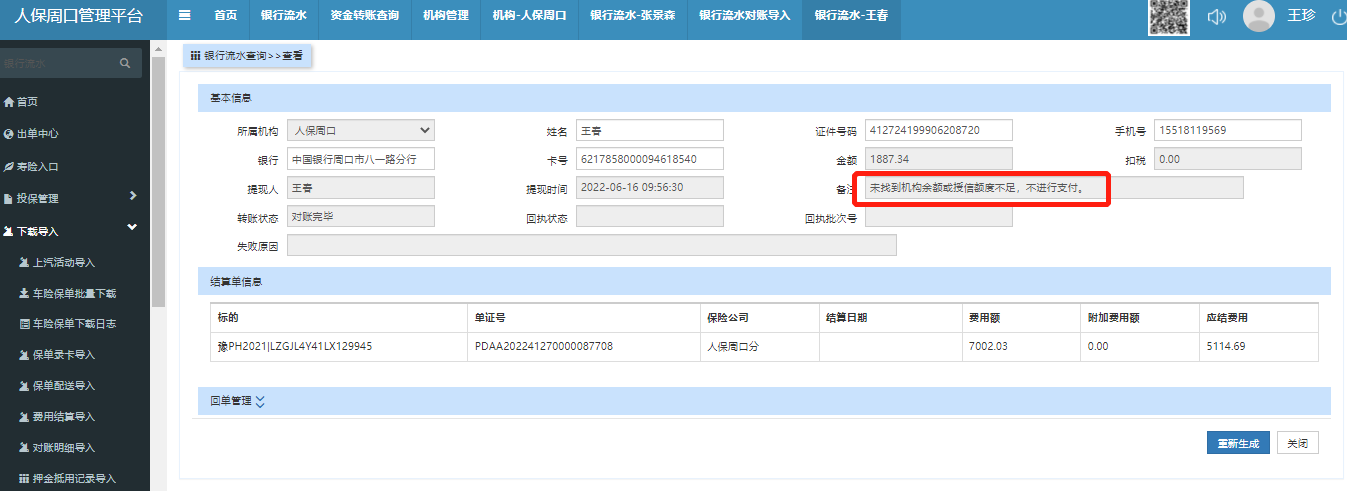Open 出单中心 in the sidebar
1347x491 pixels.
30,134
